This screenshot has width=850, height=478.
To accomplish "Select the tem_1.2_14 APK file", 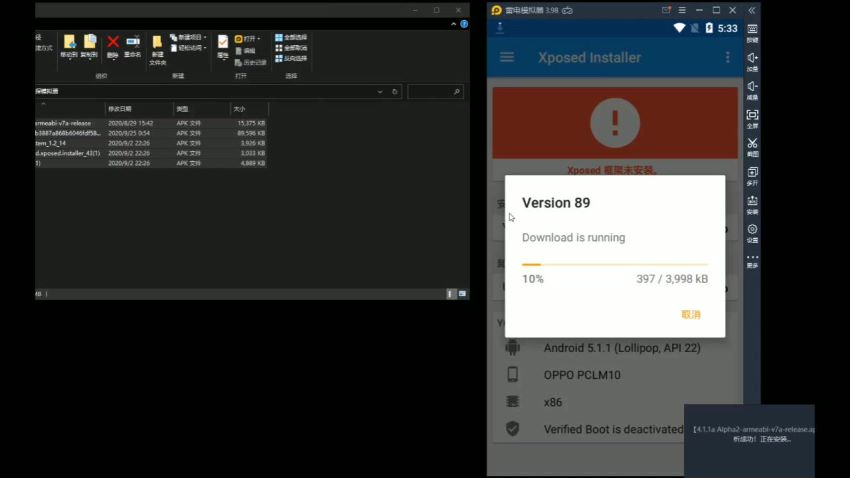I will click(151, 143).
